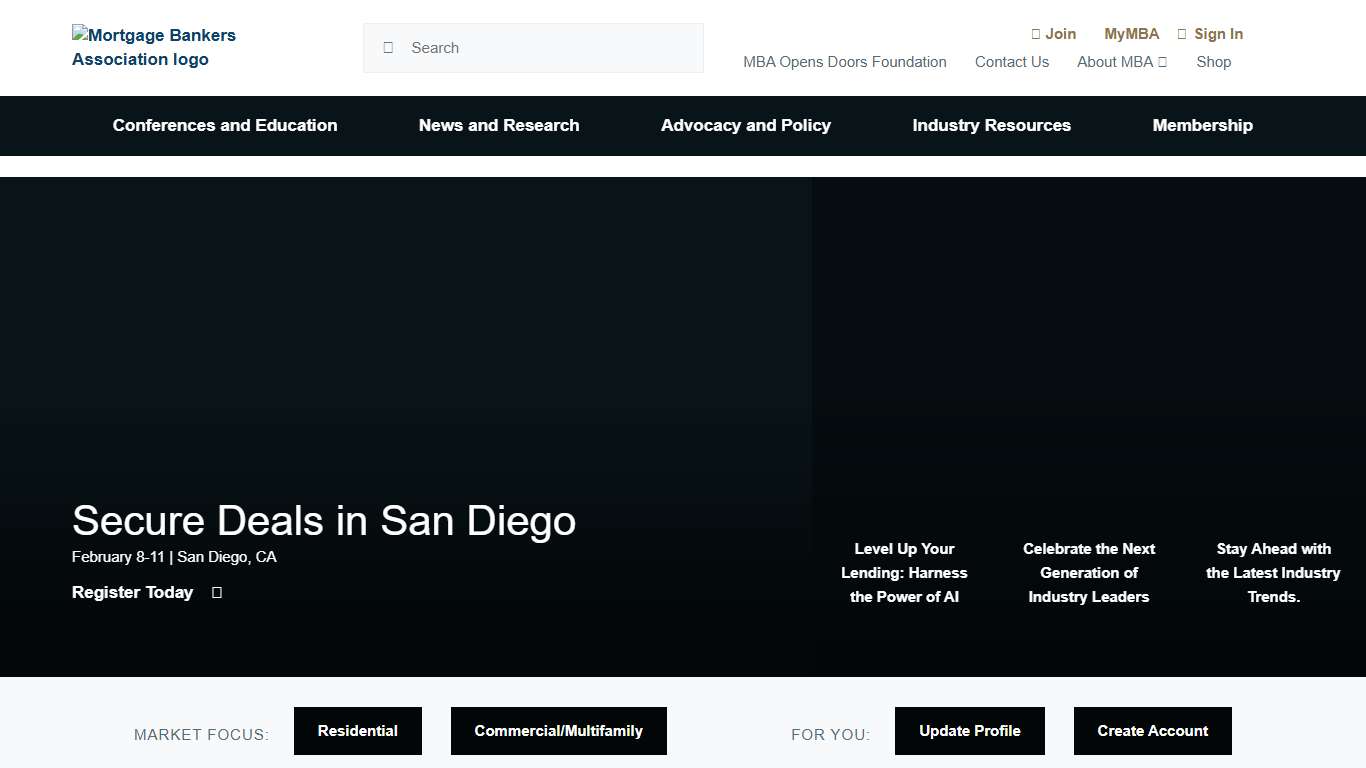
Task: Select the 'Harness the Power of AI' slide
Action: (904, 573)
